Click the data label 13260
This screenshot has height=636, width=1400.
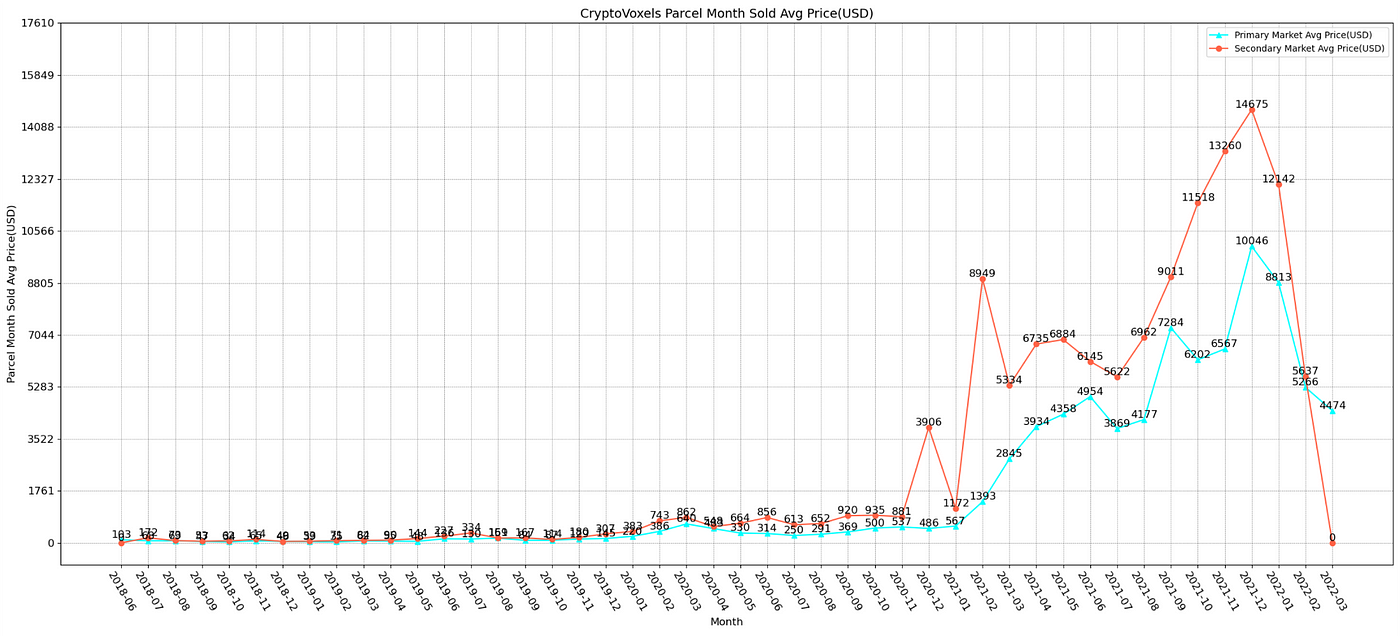[x=1224, y=146]
